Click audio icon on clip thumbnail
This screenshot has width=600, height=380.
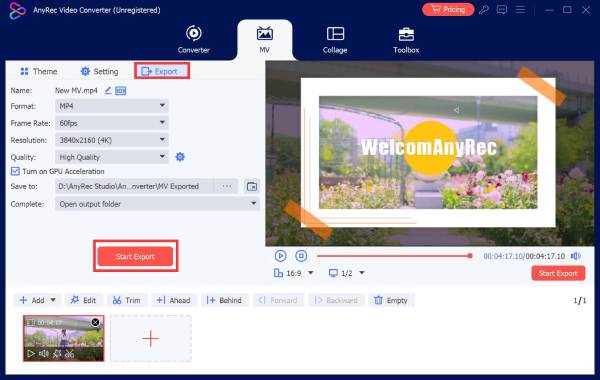pos(44,354)
